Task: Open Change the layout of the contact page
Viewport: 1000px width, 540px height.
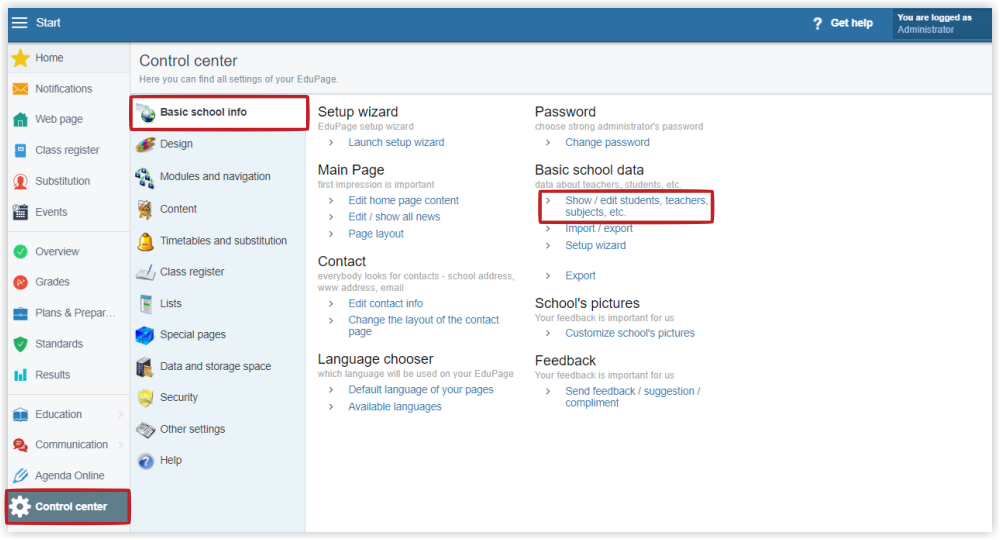Action: pyautogui.click(x=423, y=326)
